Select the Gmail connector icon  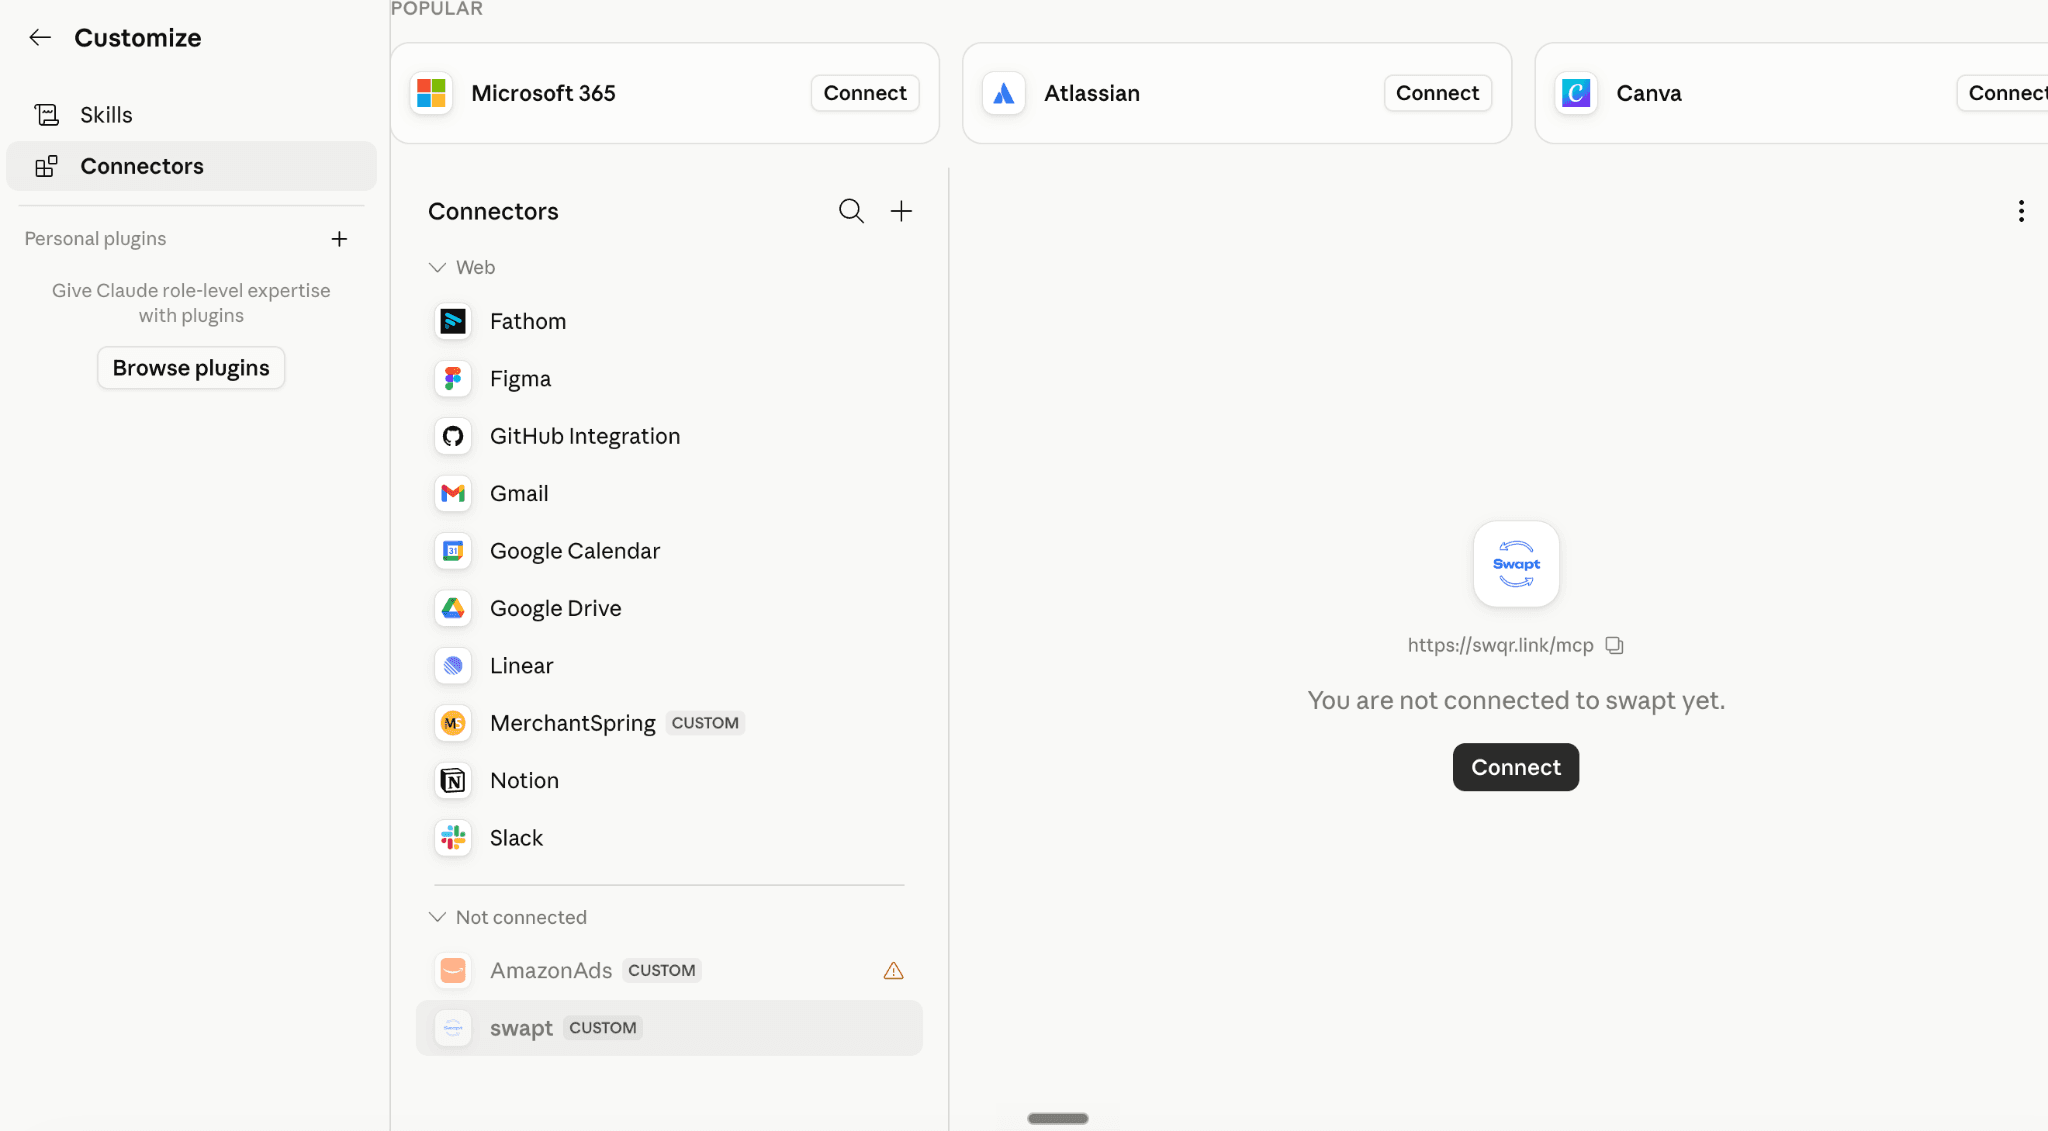[x=453, y=493]
